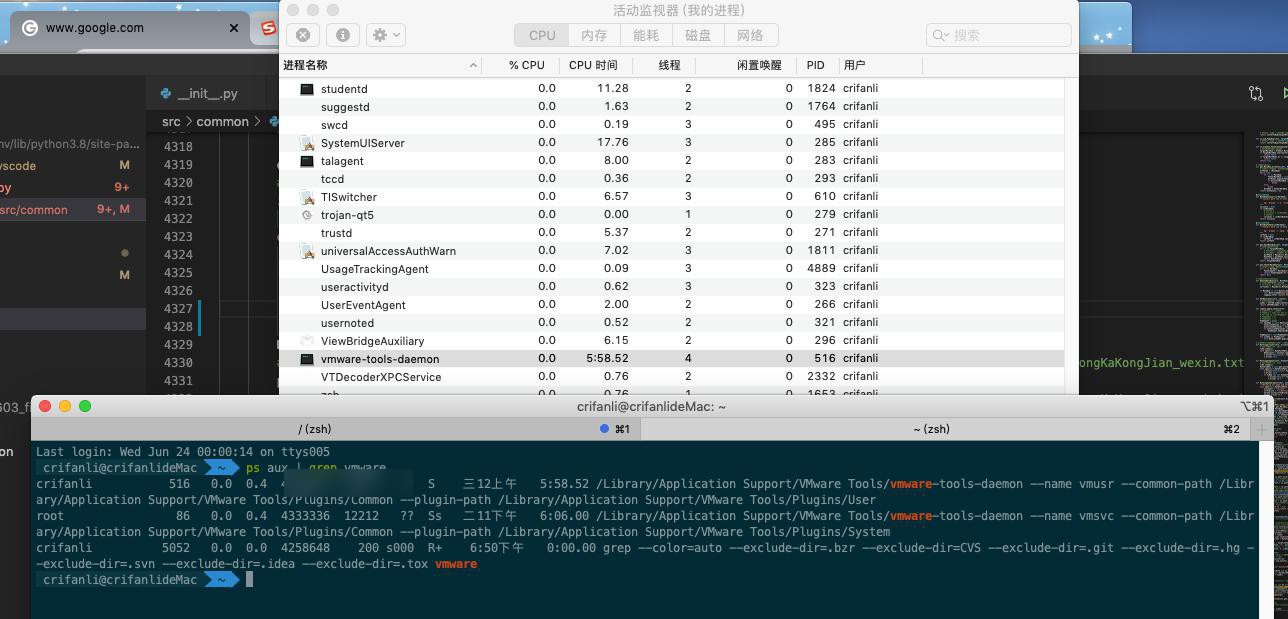Select the trustd process row
The image size is (1288, 619).
[x=672, y=233]
